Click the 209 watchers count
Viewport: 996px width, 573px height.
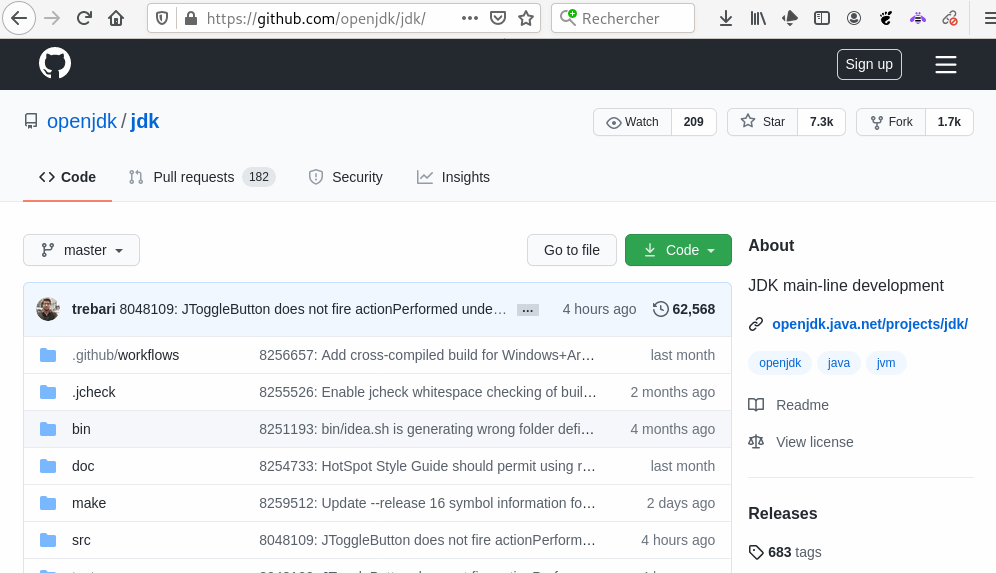click(694, 122)
